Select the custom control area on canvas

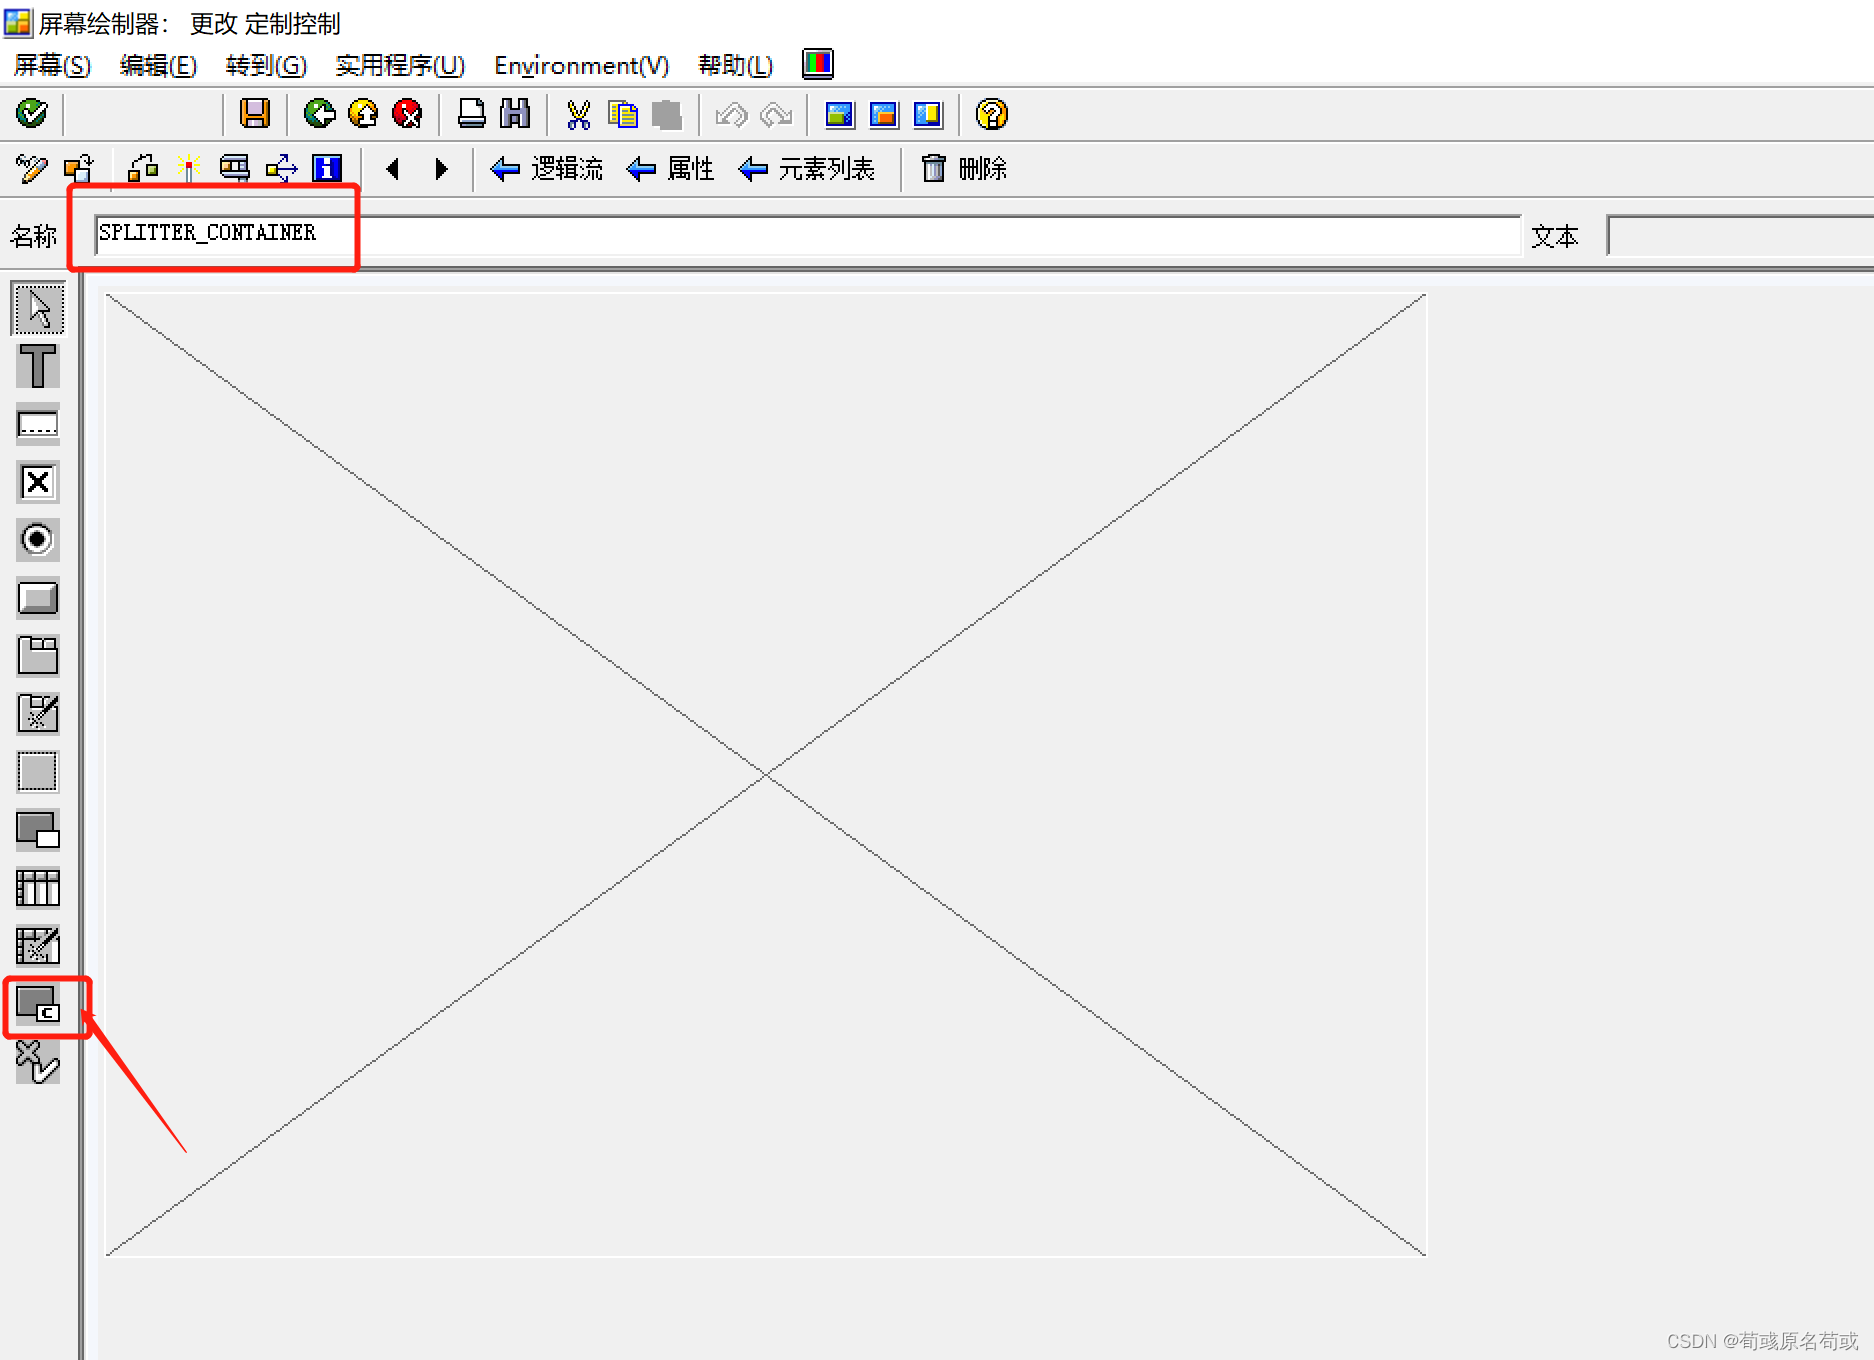[766, 775]
